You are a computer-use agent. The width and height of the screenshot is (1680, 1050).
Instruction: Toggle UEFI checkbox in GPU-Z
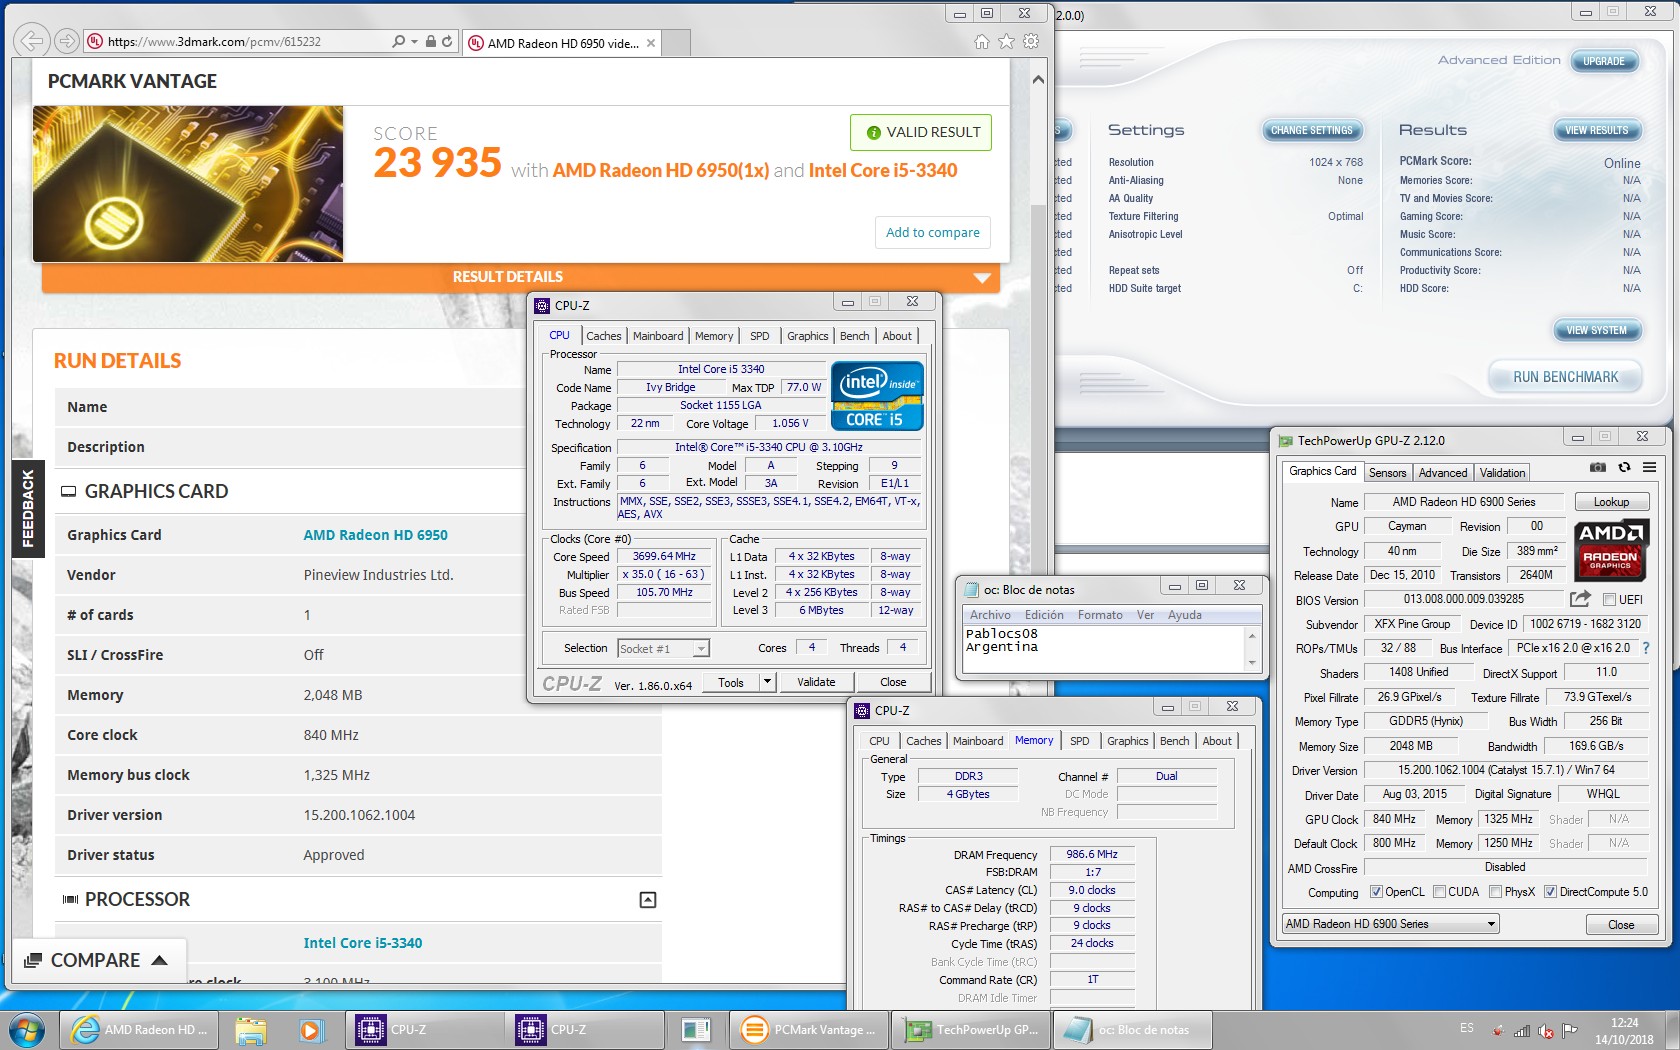click(x=1609, y=600)
